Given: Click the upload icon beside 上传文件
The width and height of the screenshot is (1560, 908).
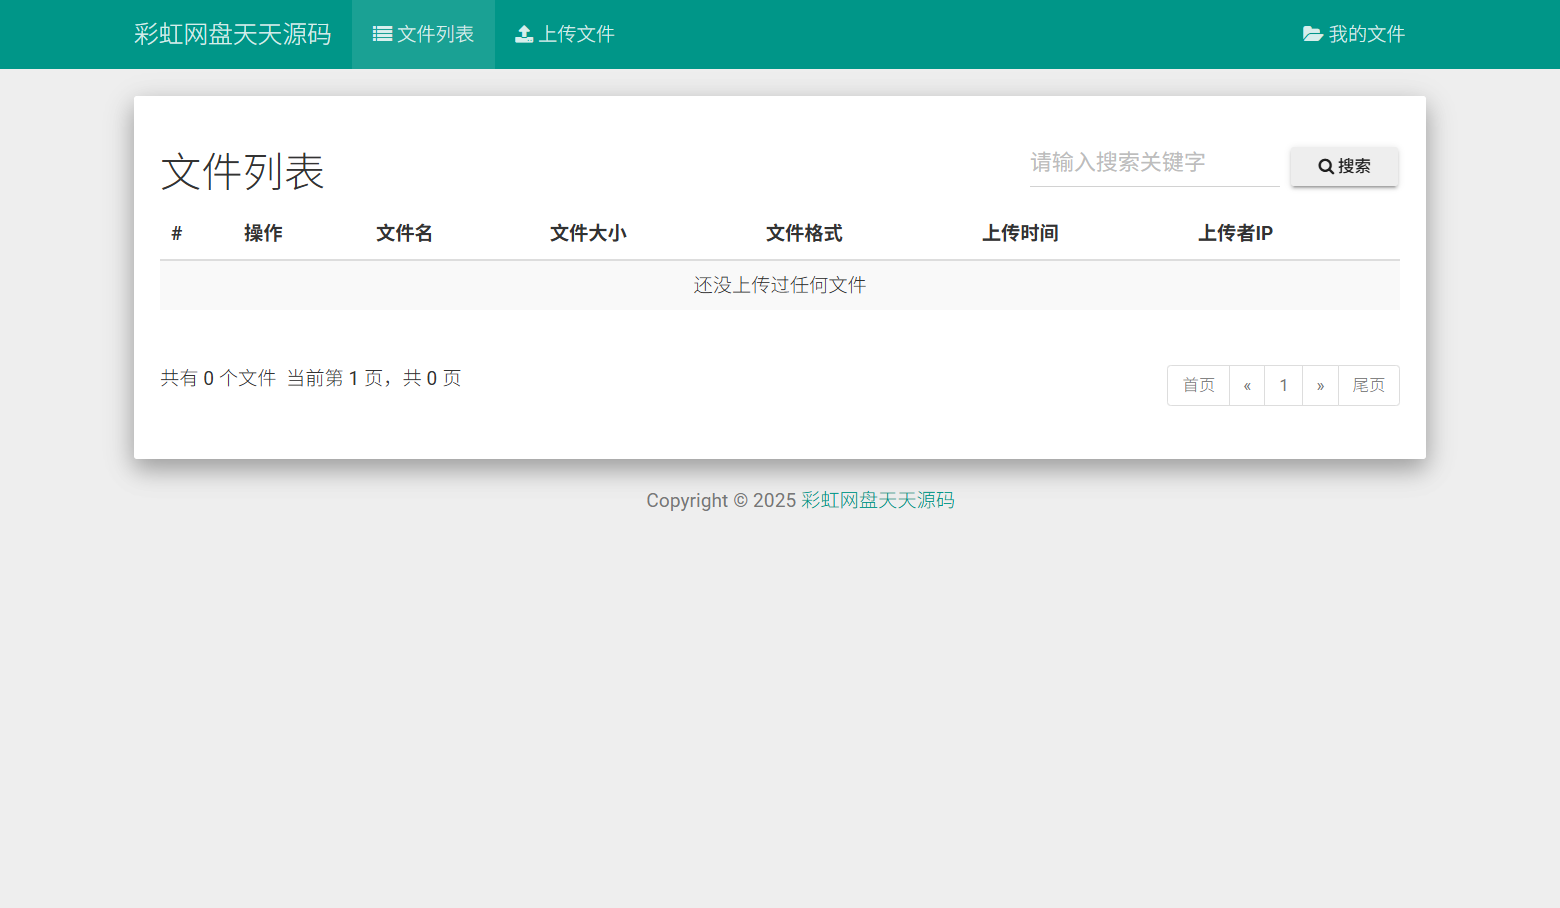Looking at the screenshot, I should point(524,33).
